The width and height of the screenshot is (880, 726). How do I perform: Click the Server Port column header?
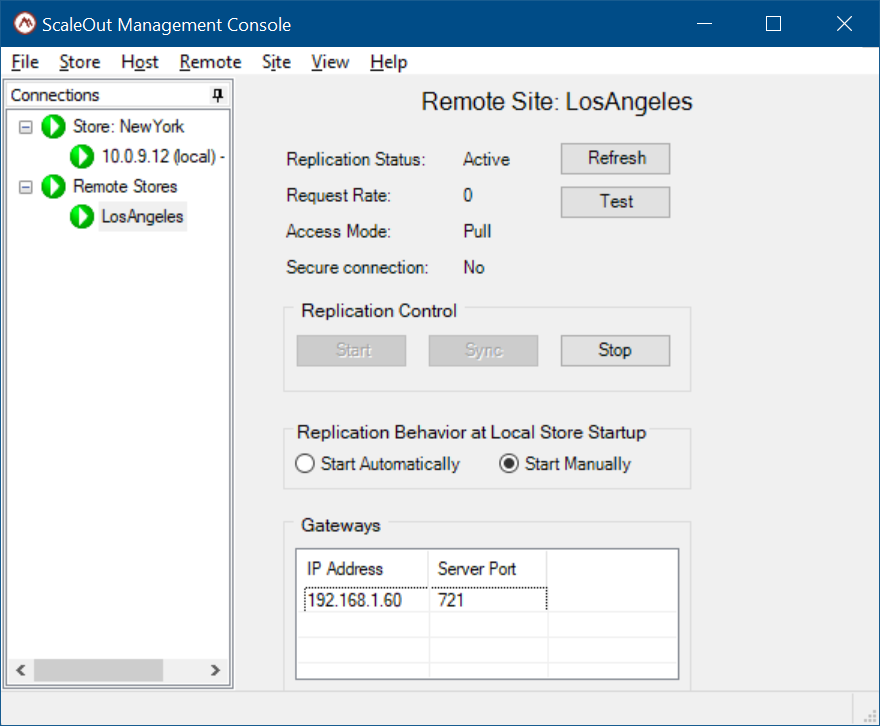tap(487, 568)
